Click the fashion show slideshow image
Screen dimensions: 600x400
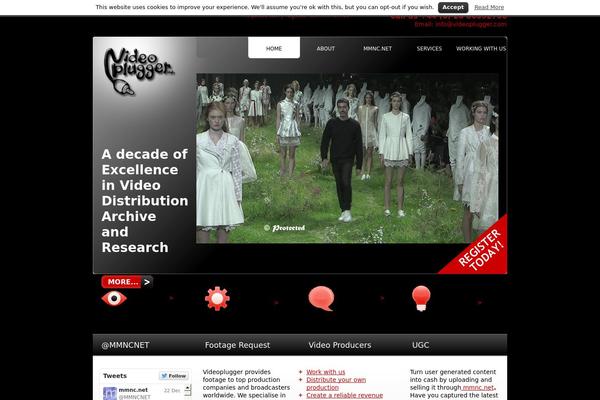(347, 158)
